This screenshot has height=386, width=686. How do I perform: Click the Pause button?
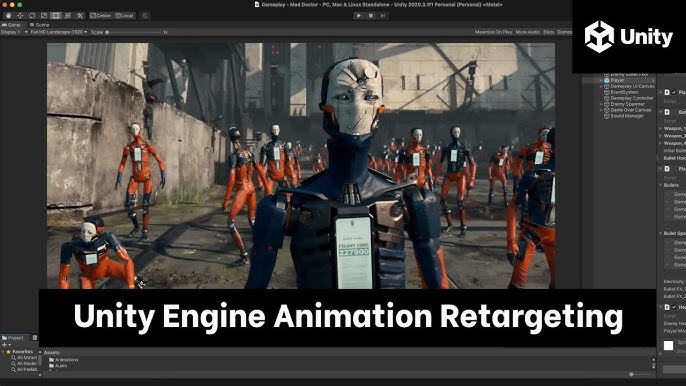[x=371, y=15]
